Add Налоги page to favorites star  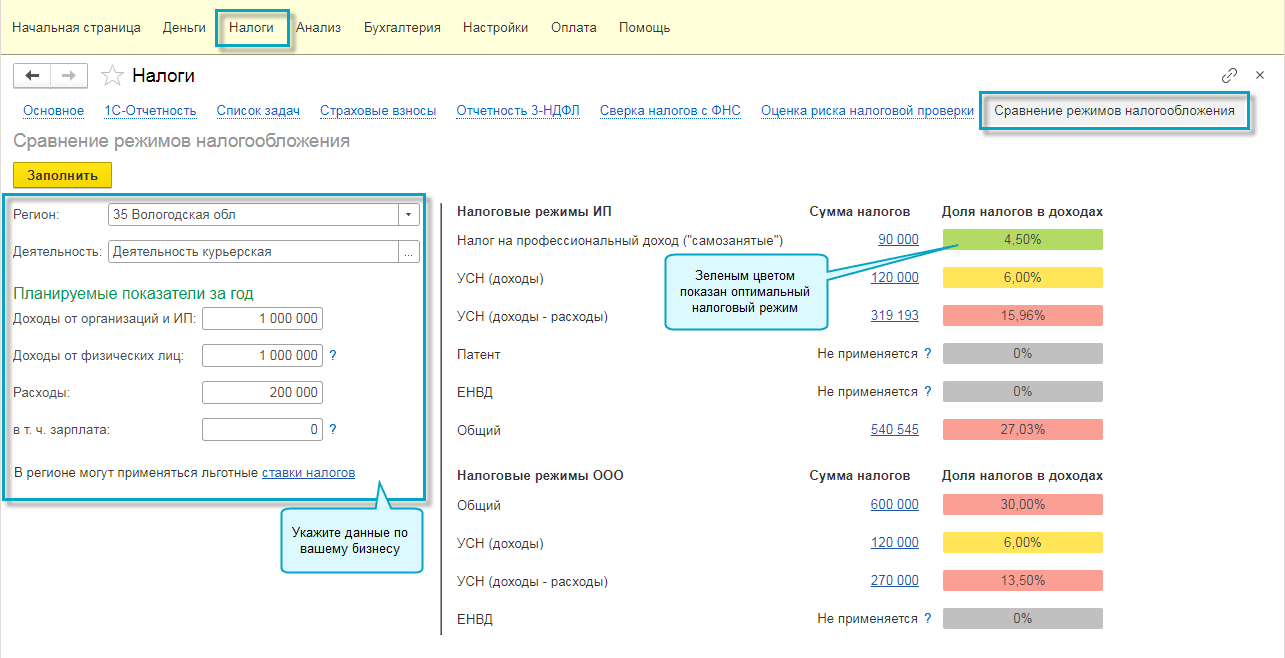click(113, 76)
